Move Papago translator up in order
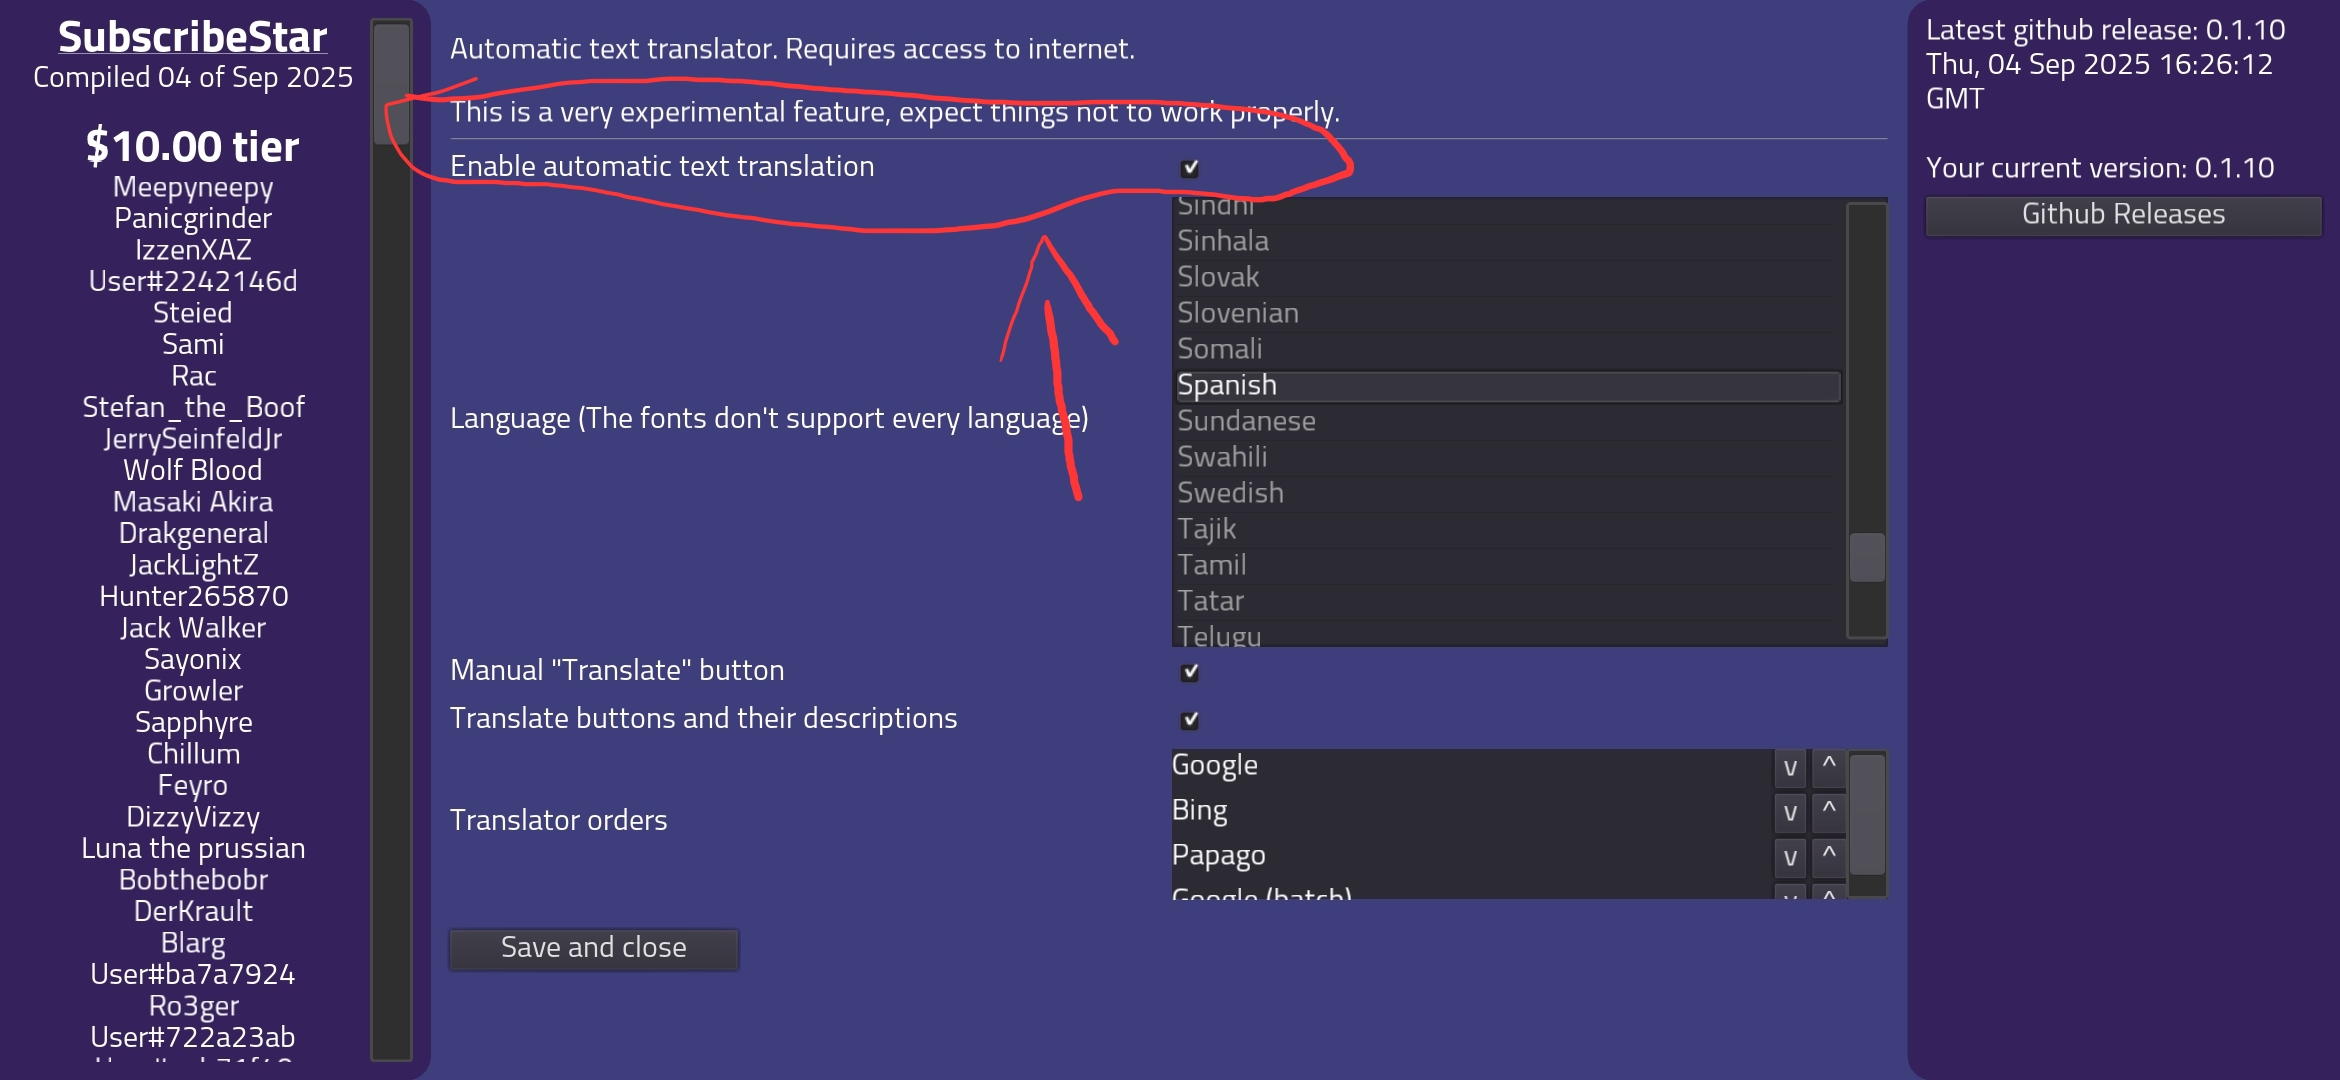Image resolution: width=2340 pixels, height=1080 pixels. click(1829, 857)
